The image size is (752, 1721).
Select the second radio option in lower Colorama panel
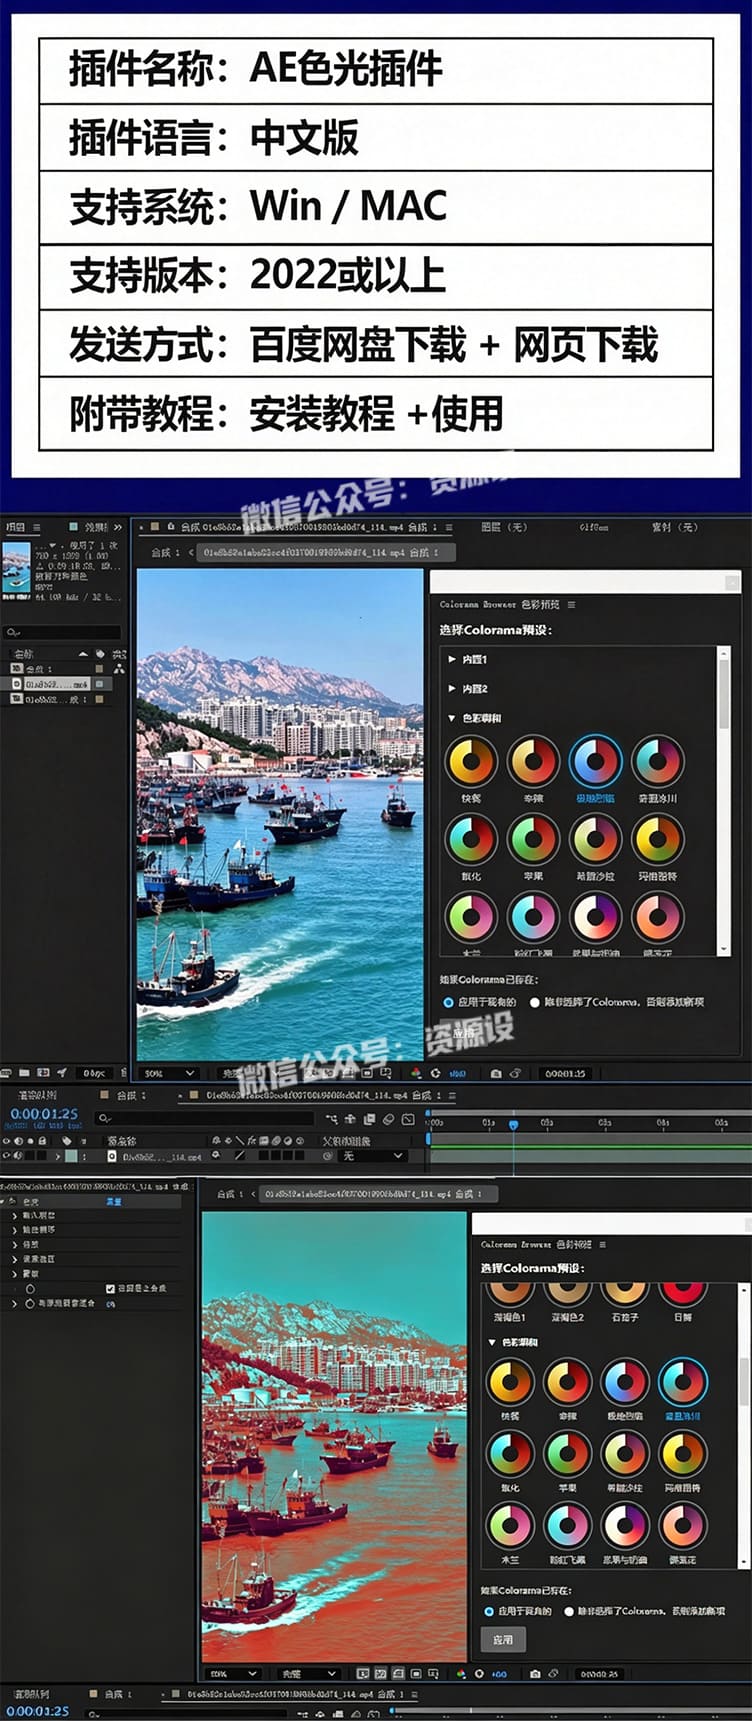pyautogui.click(x=569, y=1612)
